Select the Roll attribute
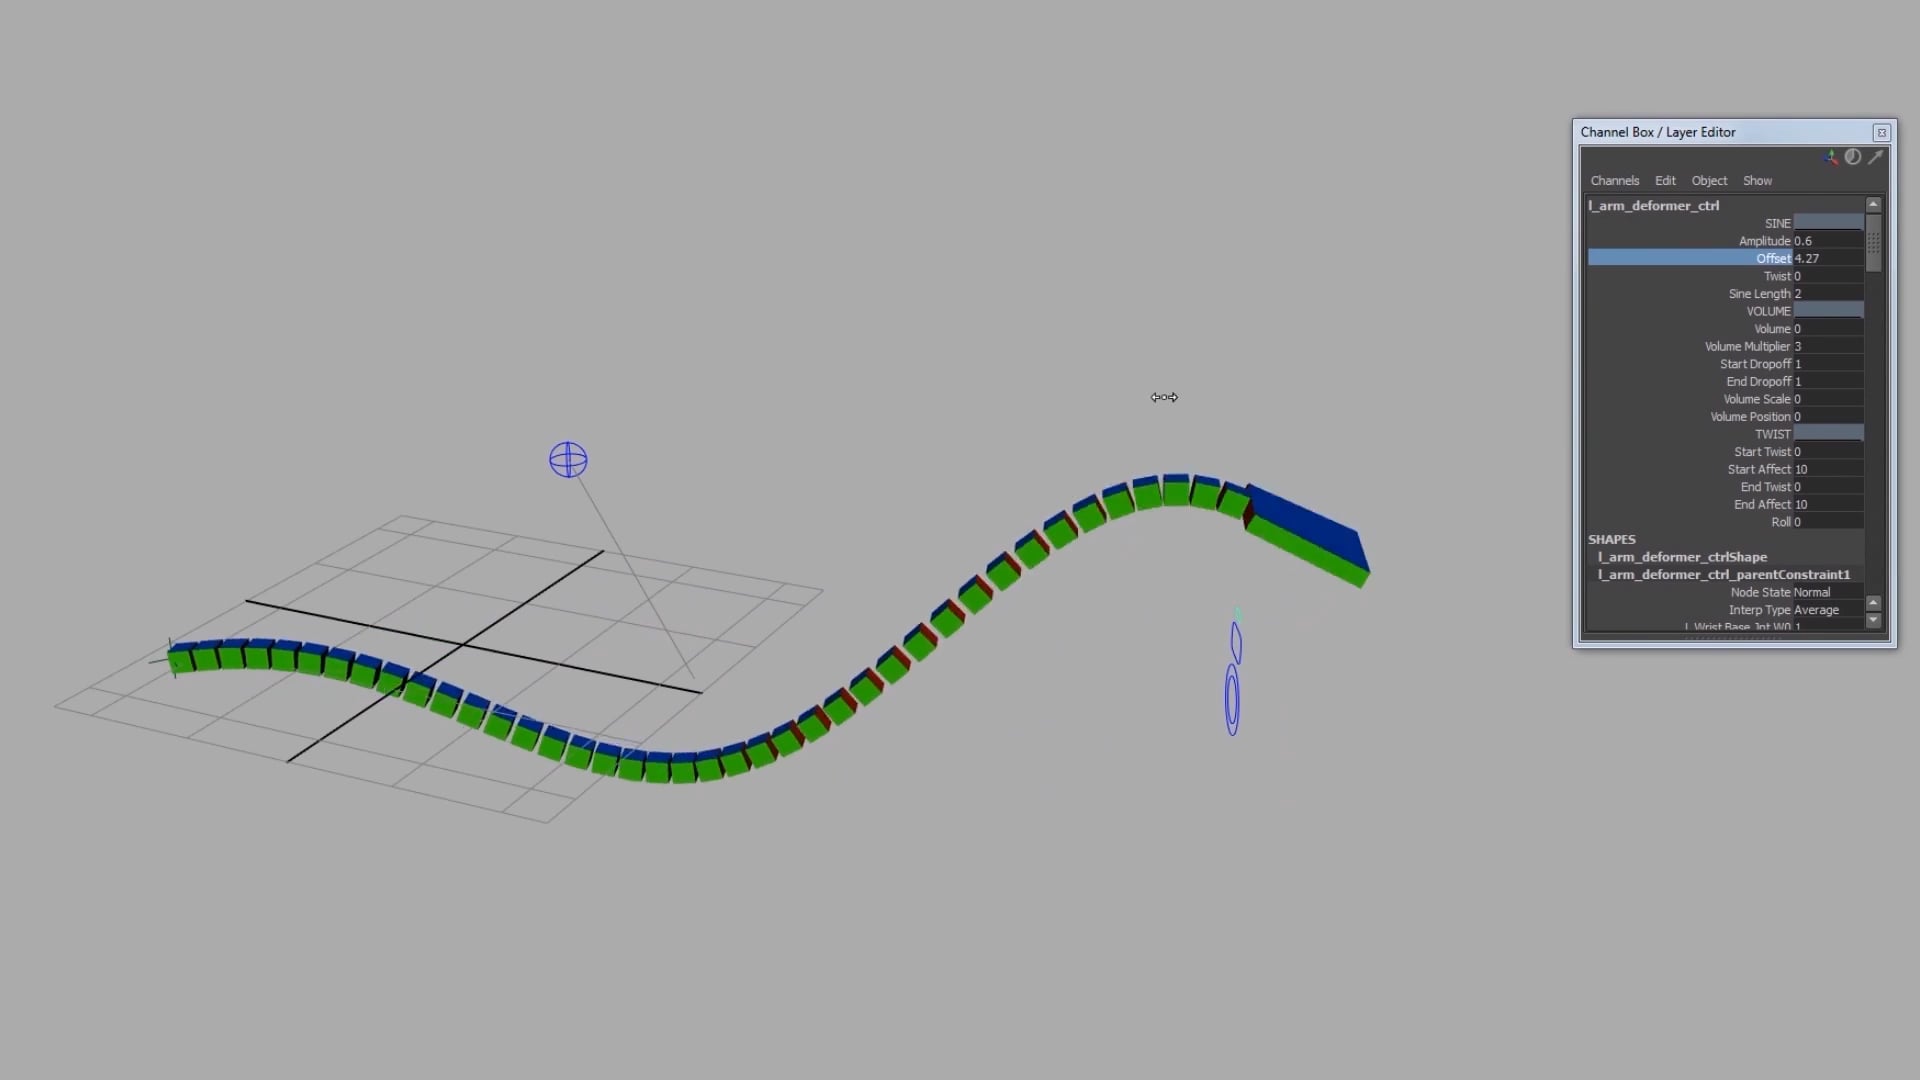 click(1781, 522)
